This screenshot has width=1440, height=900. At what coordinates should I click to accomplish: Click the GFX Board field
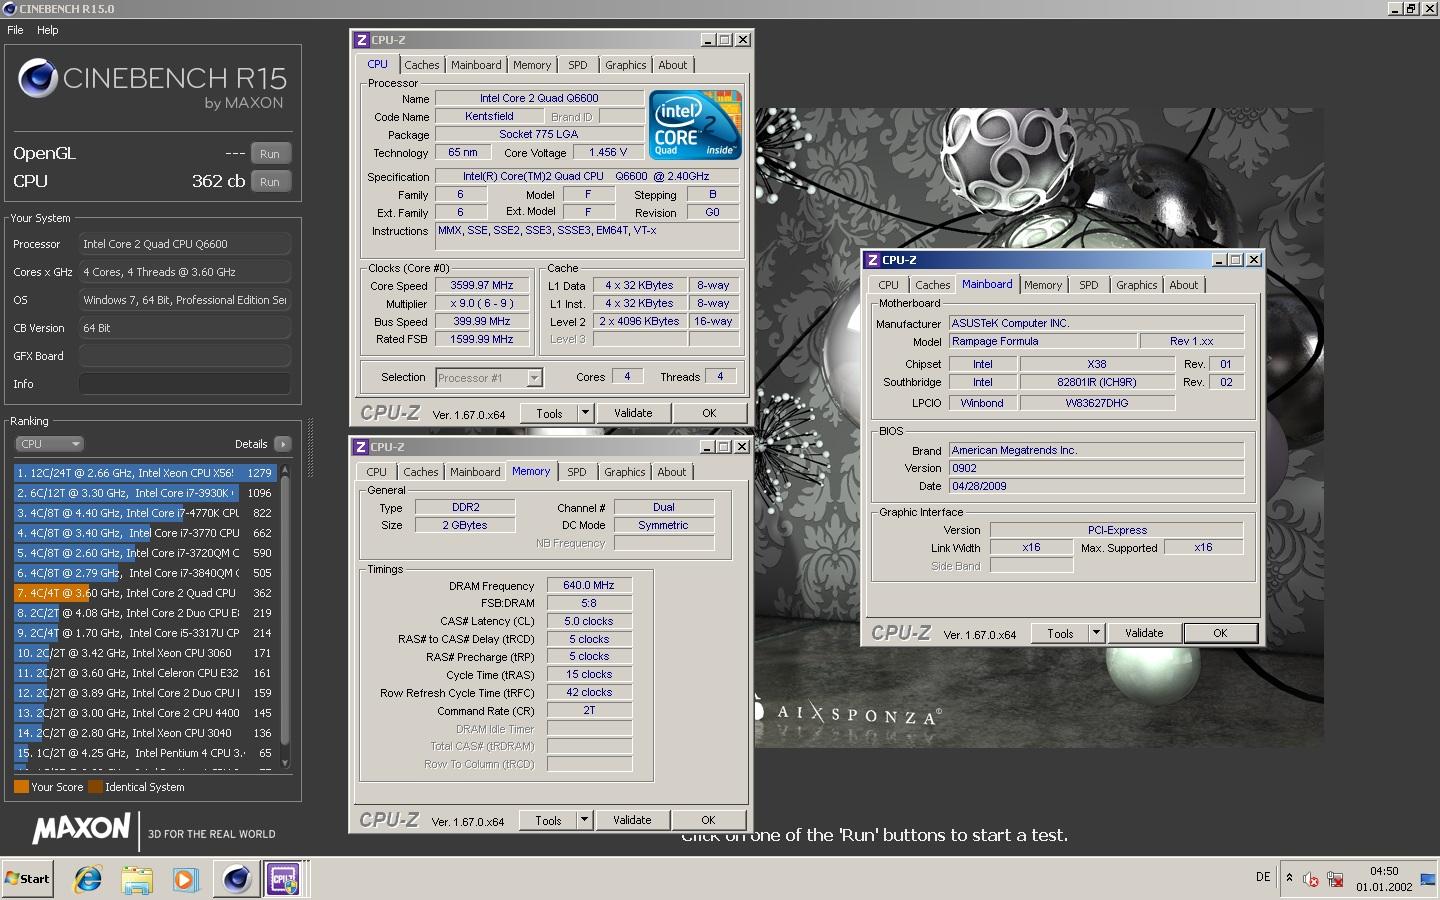coord(185,356)
